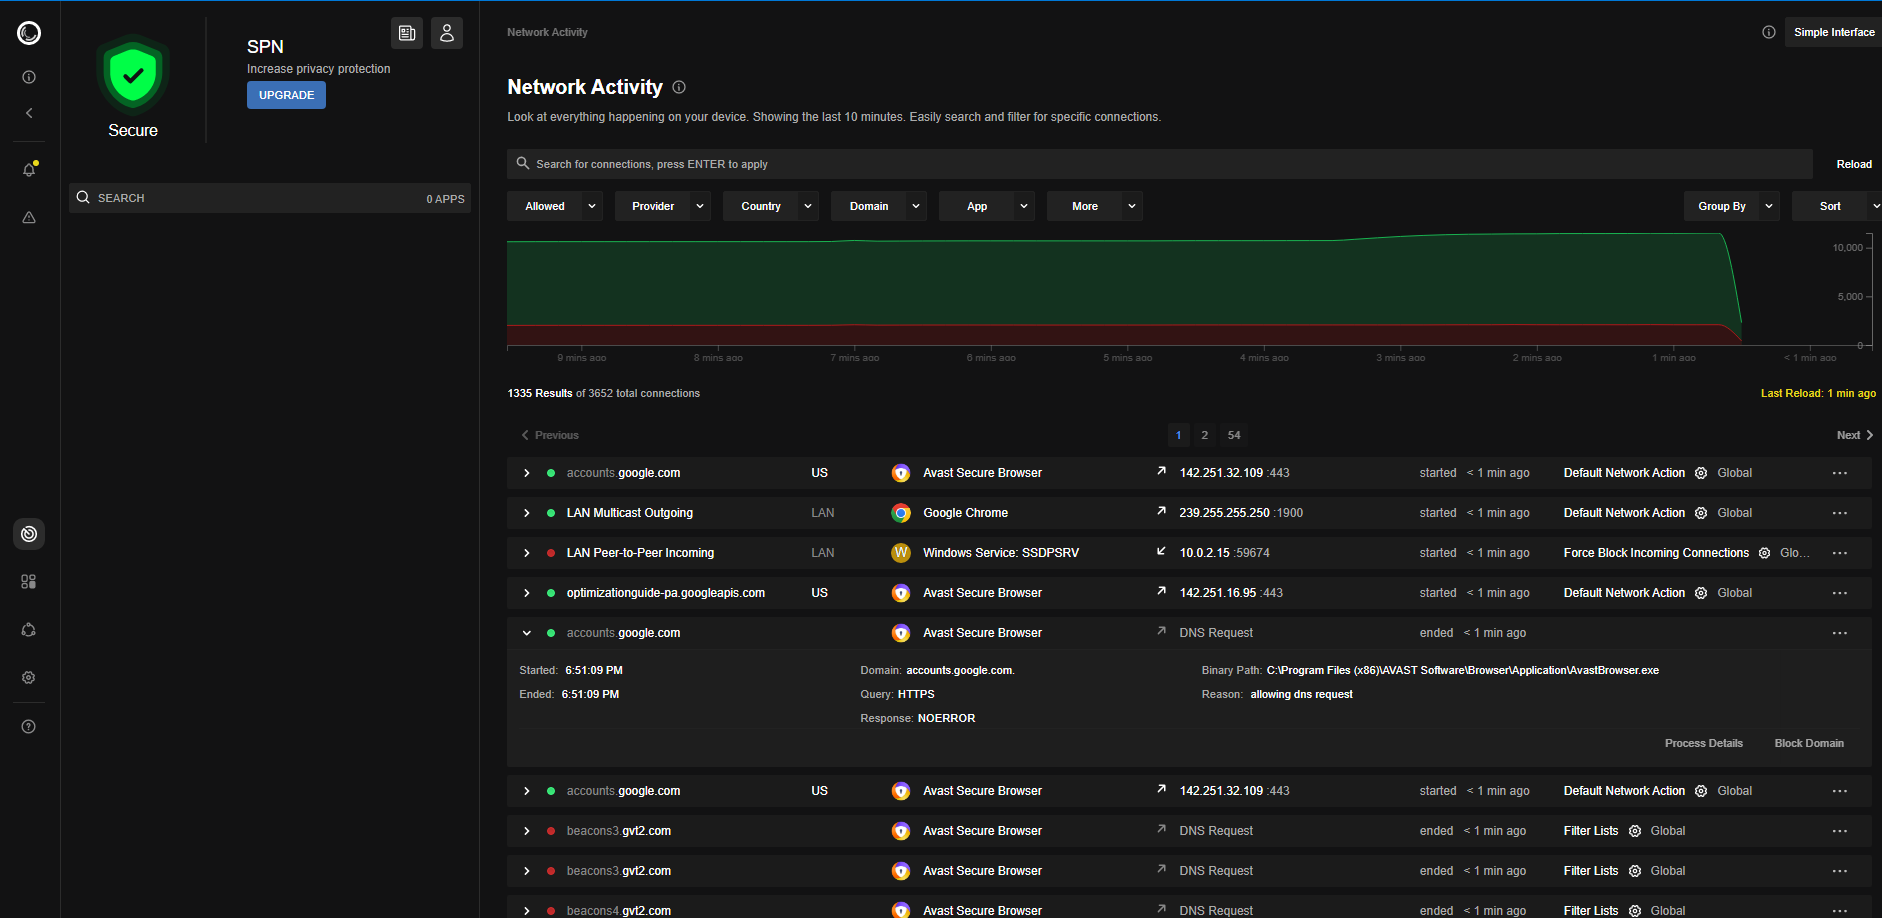
Task: Expand the LAN Peer-to-Peer Incoming row
Action: pos(527,553)
